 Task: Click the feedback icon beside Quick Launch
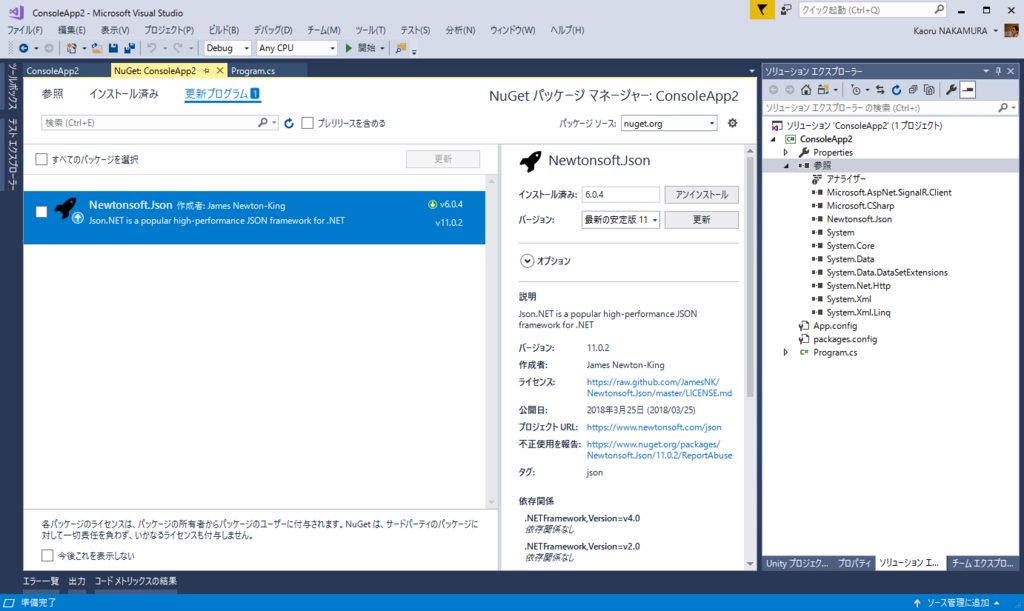tap(786, 10)
